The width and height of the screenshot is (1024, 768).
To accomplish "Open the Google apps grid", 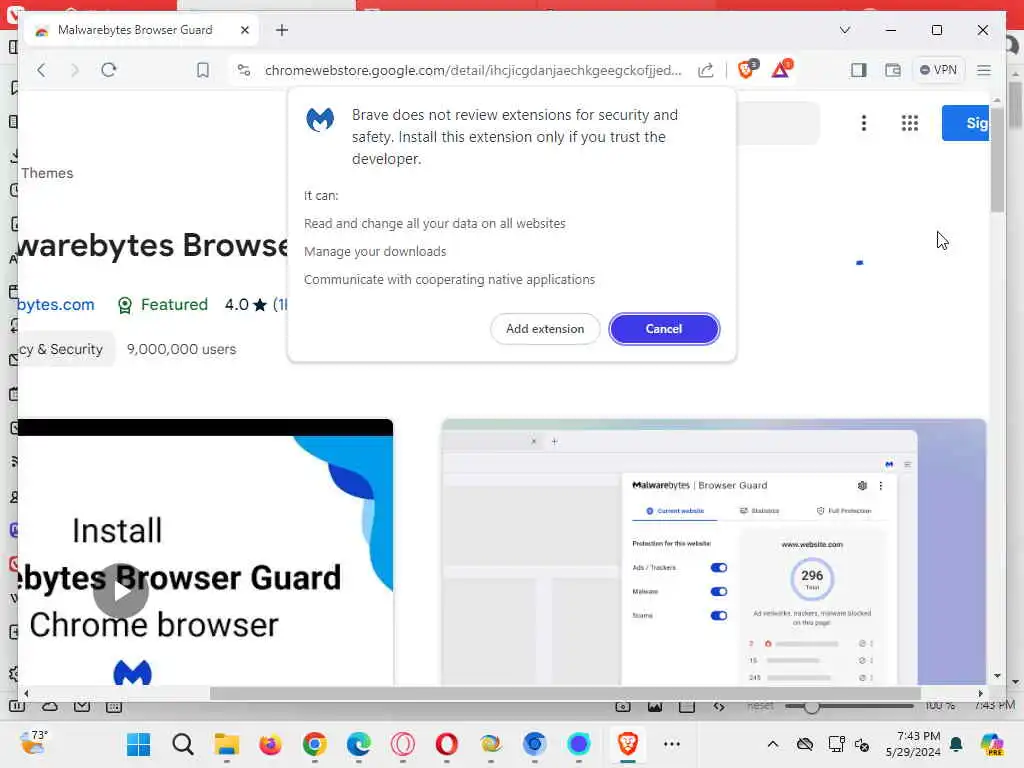I will coord(910,123).
